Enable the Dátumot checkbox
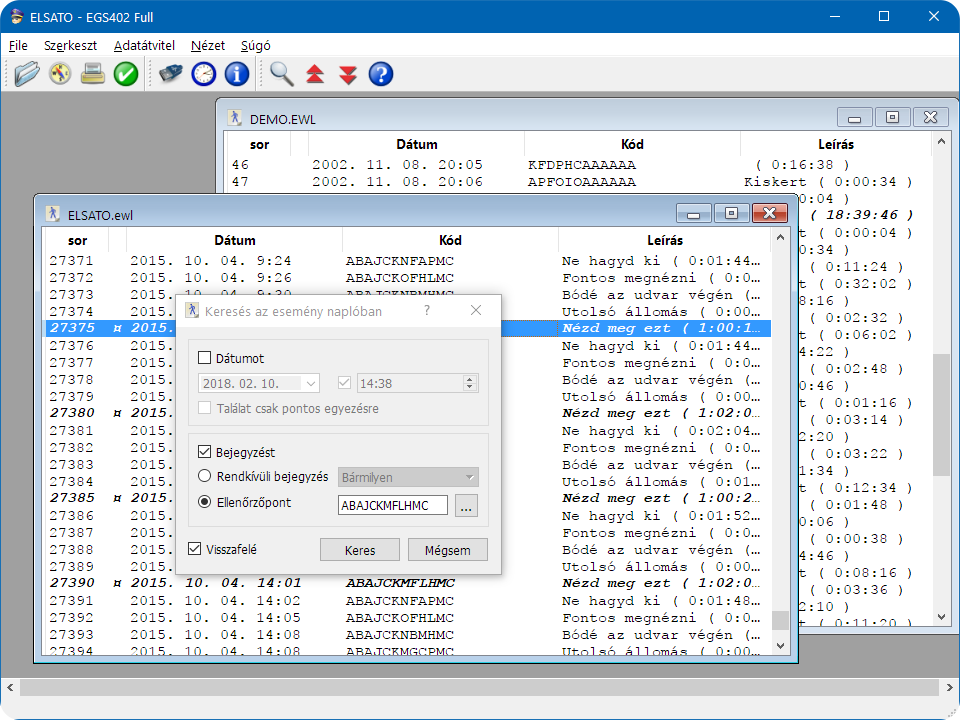 coord(205,358)
